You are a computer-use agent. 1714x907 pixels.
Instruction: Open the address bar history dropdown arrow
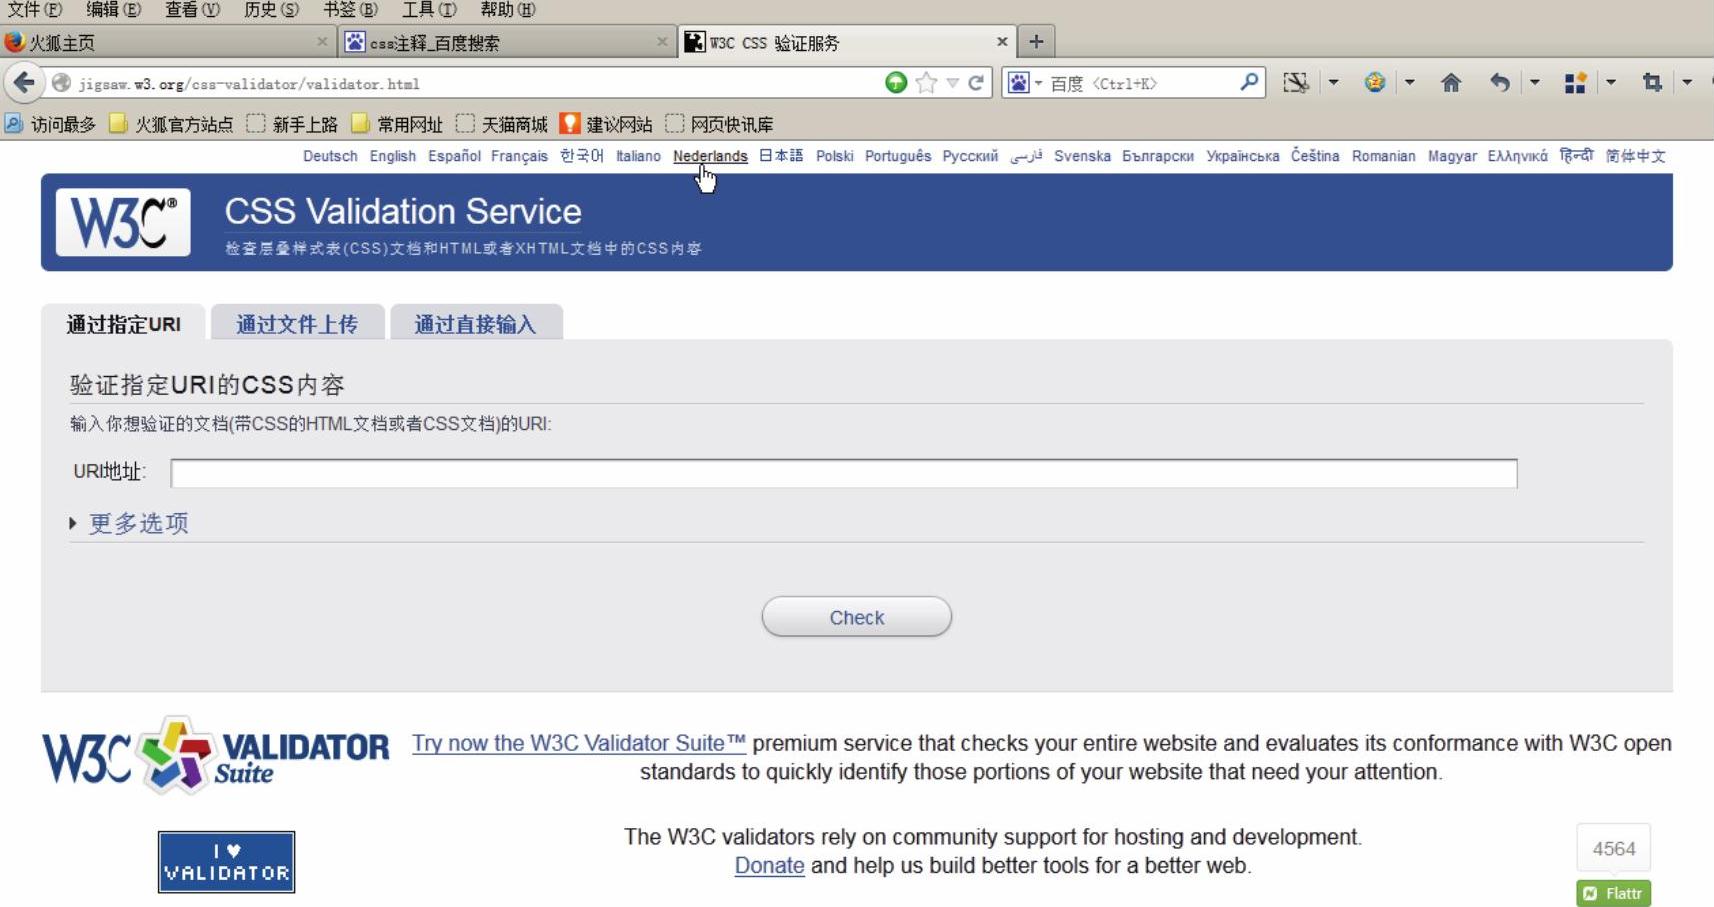[953, 83]
